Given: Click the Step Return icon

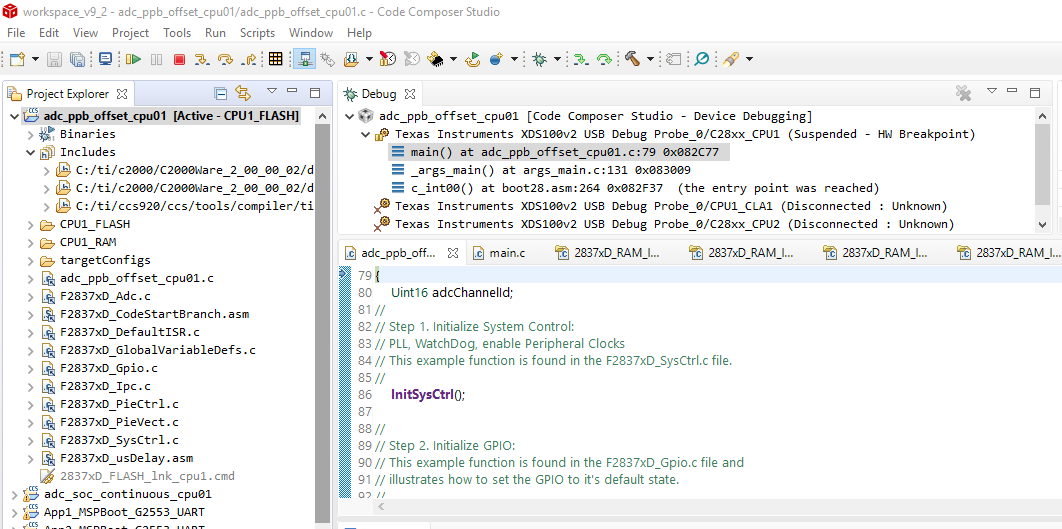Looking at the screenshot, I should point(249,60).
